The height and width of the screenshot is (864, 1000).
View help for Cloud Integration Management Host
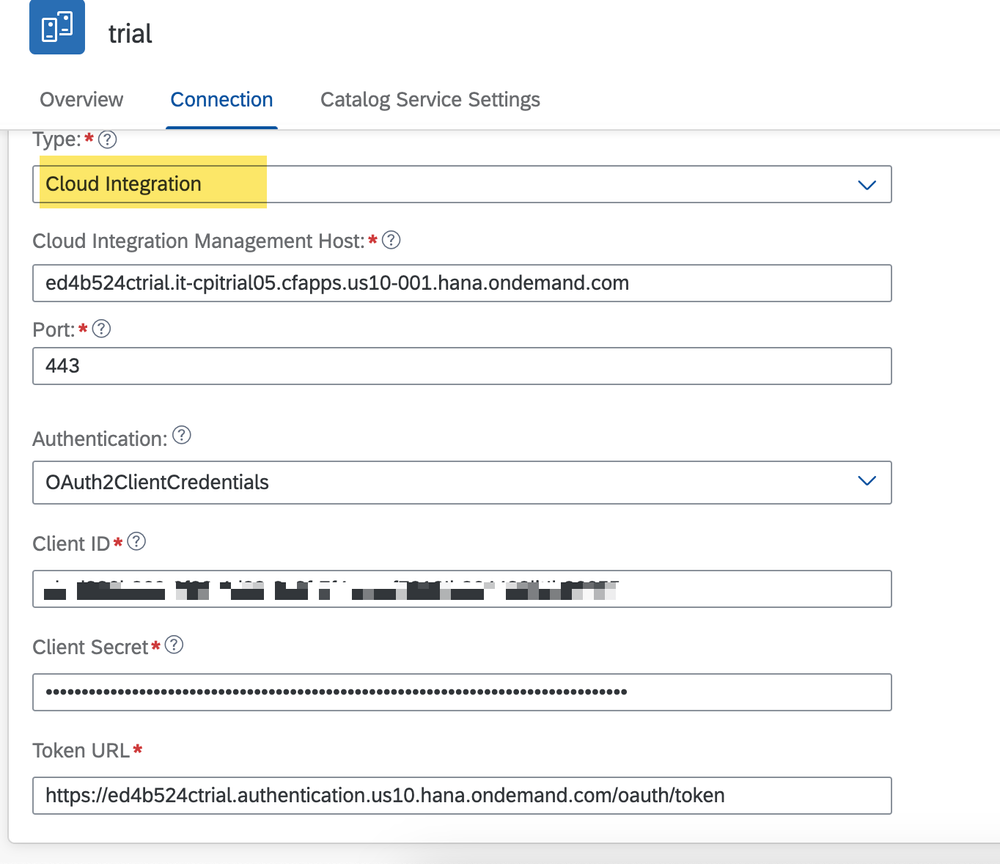(391, 240)
